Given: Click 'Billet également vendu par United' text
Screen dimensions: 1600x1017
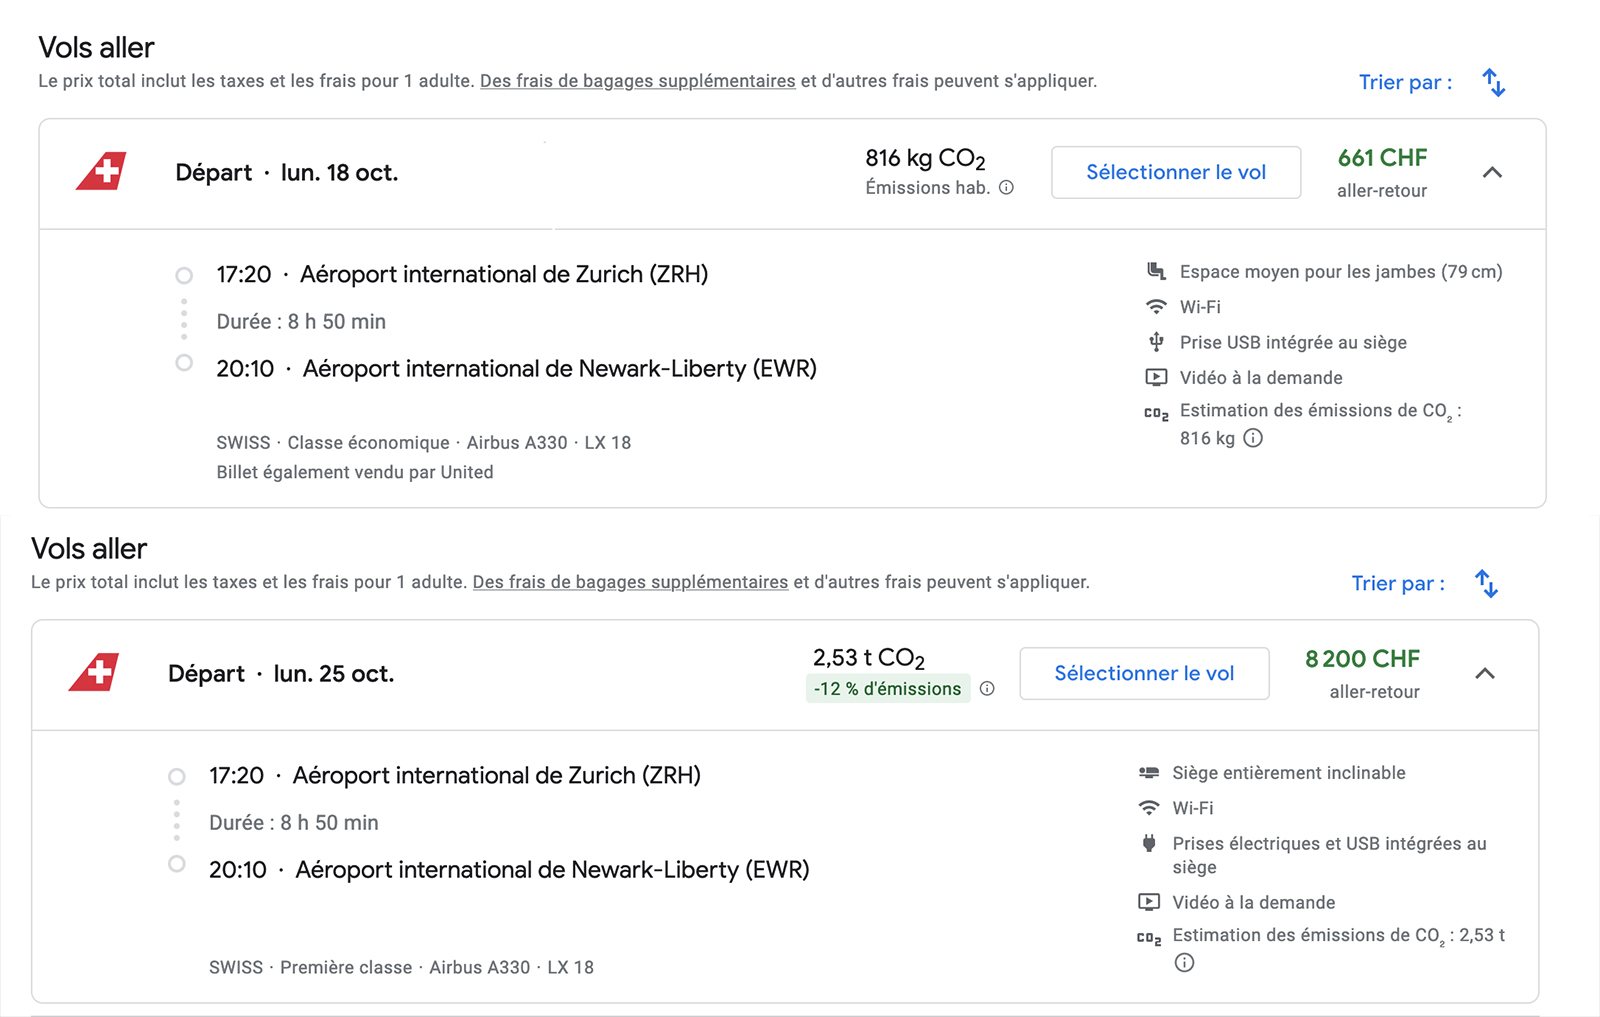Looking at the screenshot, I should (355, 472).
